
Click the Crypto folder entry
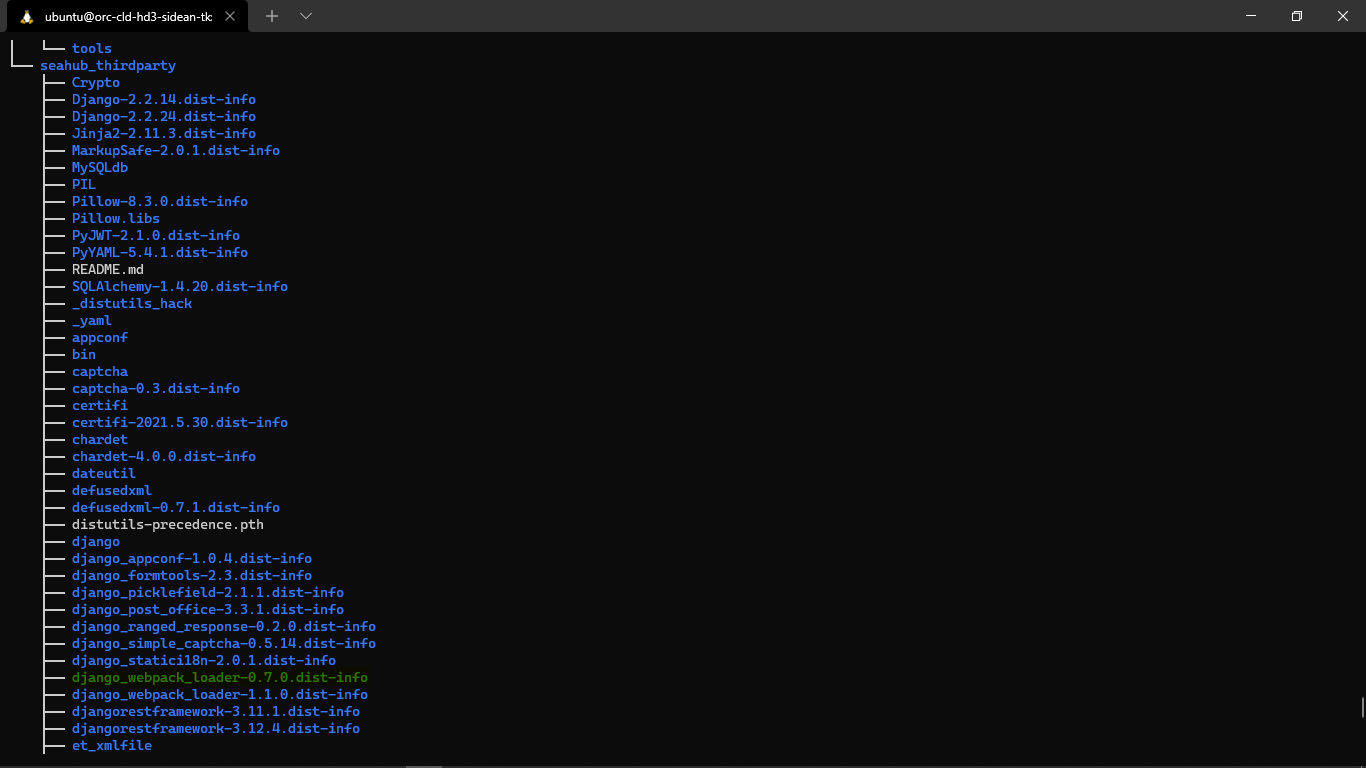(x=96, y=83)
